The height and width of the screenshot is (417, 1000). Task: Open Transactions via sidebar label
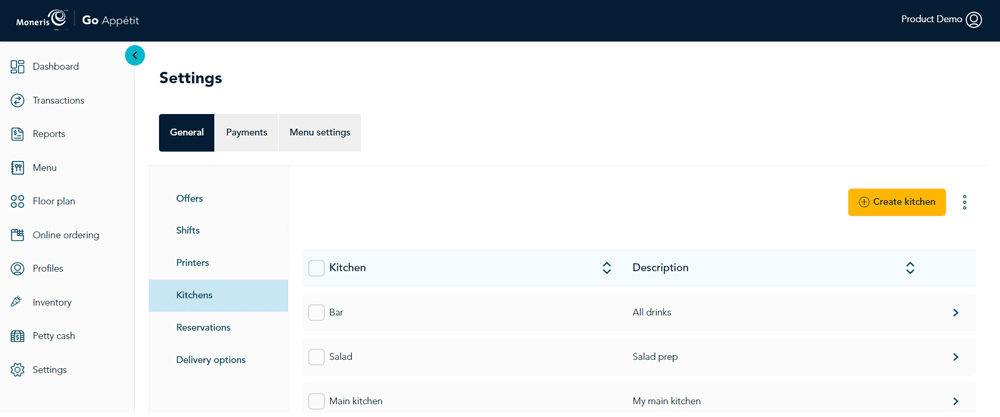coord(59,100)
